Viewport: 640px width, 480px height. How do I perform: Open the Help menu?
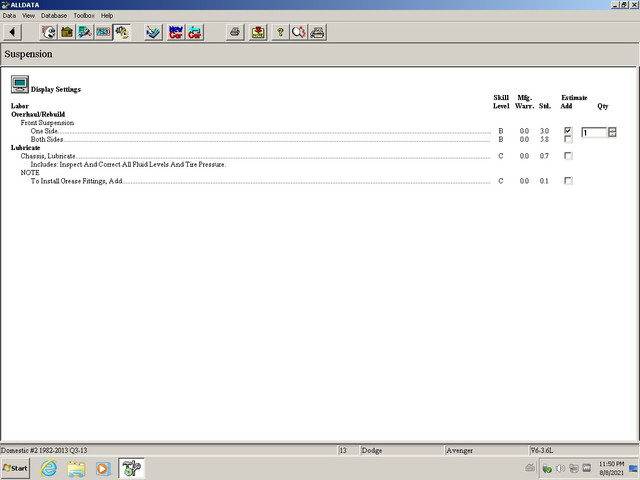[x=107, y=16]
